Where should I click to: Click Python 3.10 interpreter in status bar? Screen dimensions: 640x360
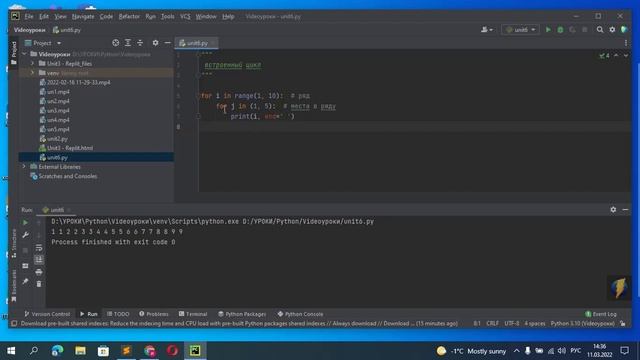click(582, 323)
